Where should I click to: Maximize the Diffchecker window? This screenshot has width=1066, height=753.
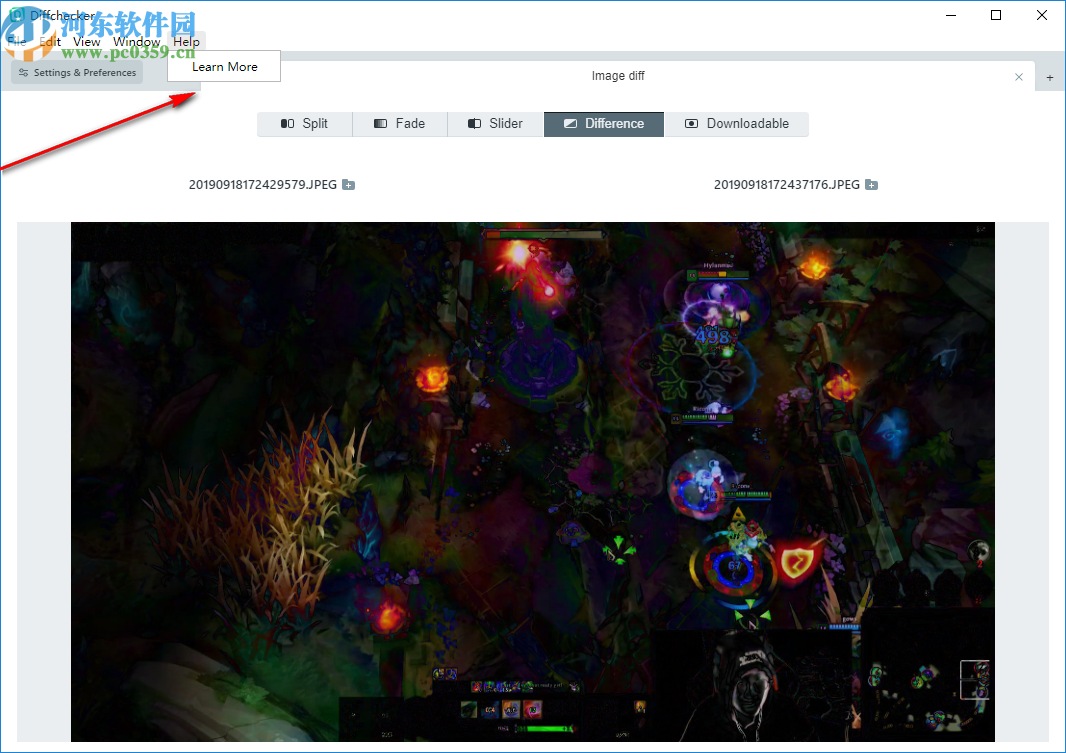click(x=996, y=15)
